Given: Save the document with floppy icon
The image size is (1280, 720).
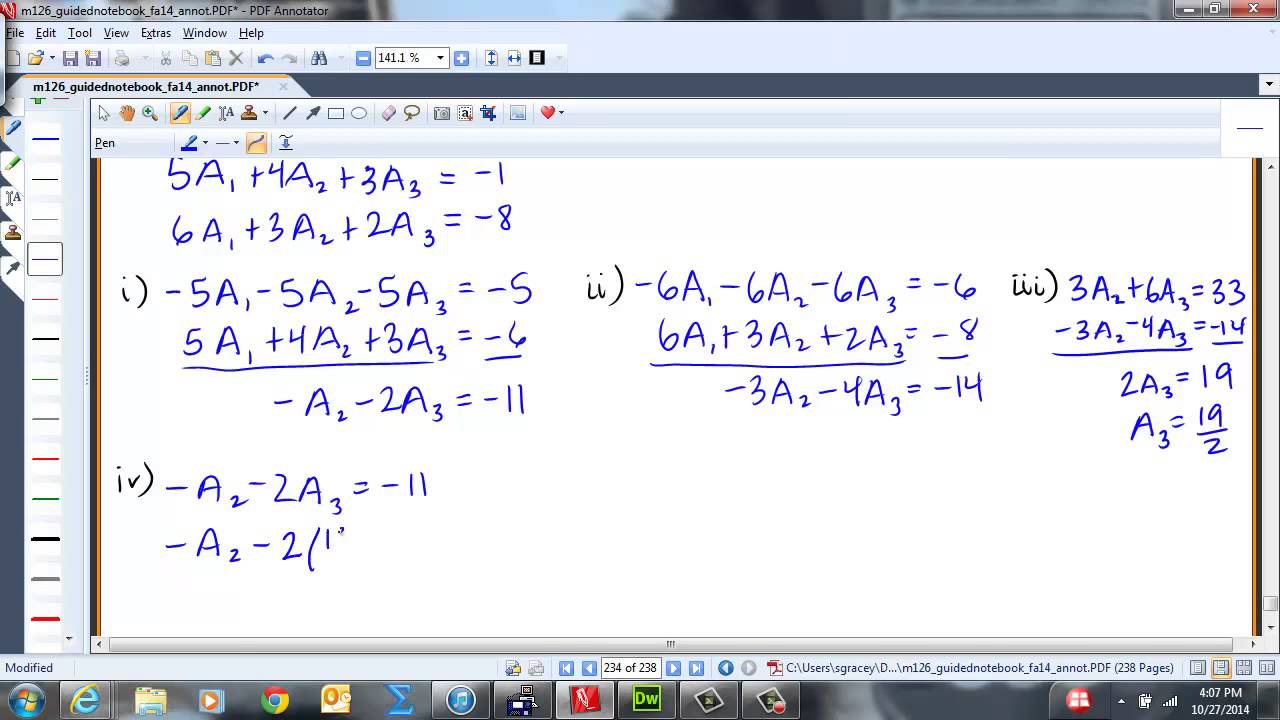Looking at the screenshot, I should (70, 59).
